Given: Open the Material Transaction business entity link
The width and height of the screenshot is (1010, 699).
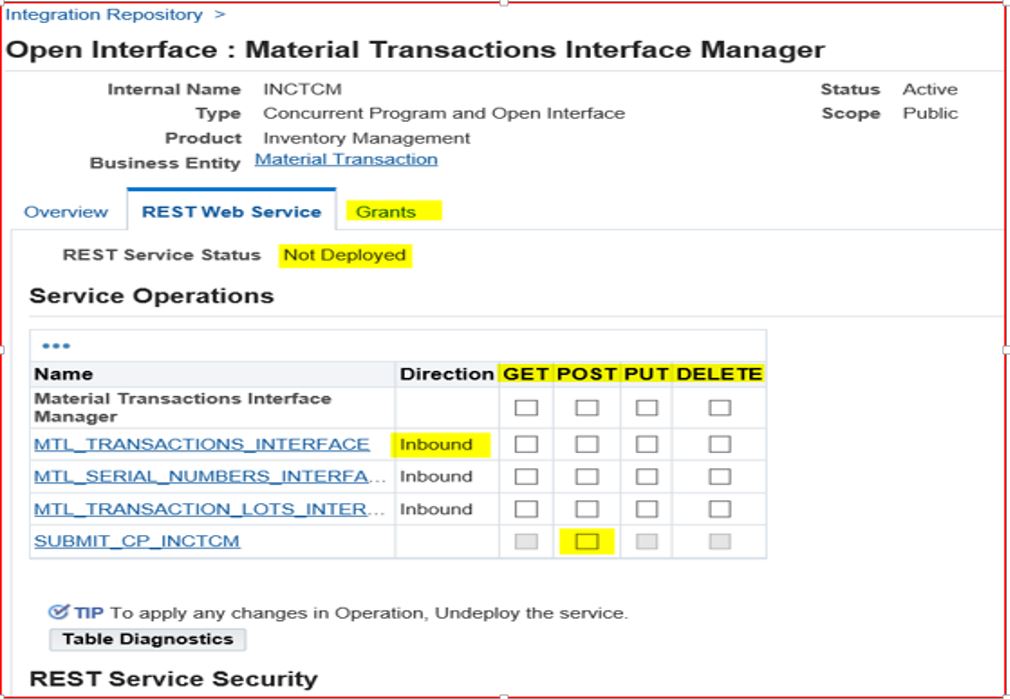Looking at the screenshot, I should [346, 159].
